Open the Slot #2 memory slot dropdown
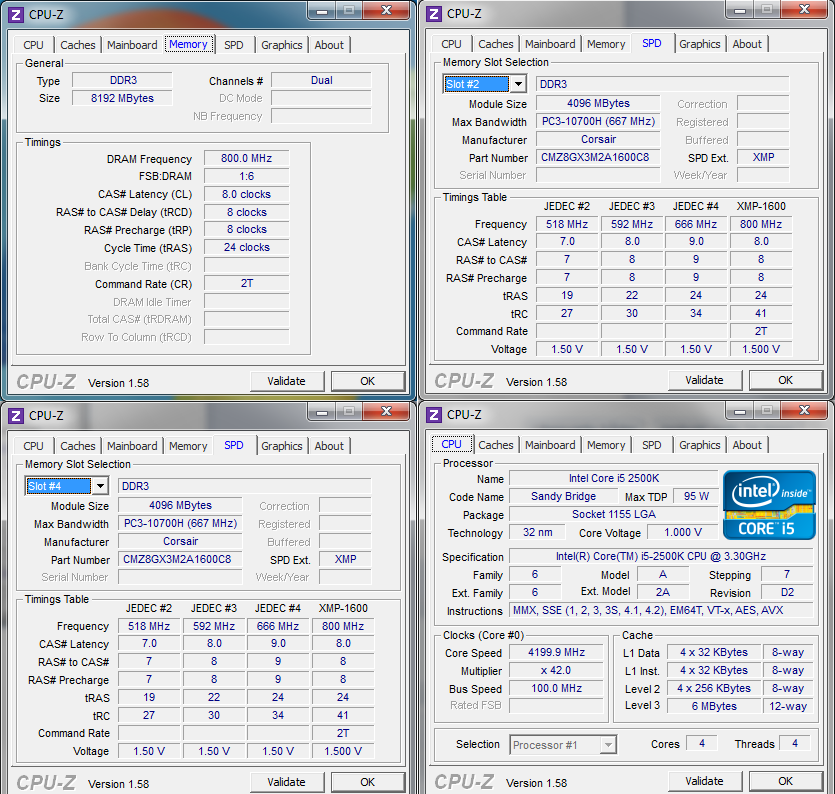Viewport: 835px width, 794px height. click(x=518, y=84)
